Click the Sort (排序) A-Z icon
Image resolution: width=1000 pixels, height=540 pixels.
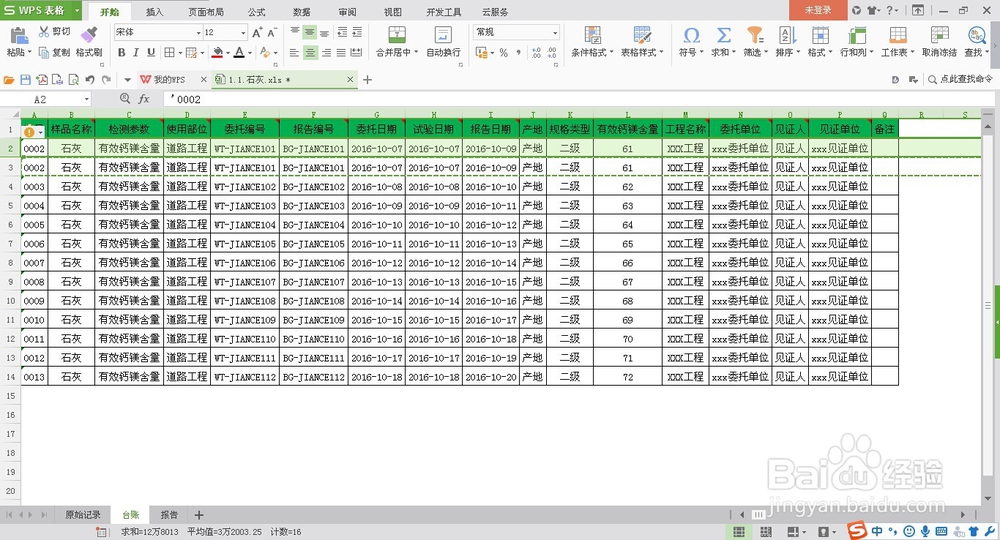[787, 34]
